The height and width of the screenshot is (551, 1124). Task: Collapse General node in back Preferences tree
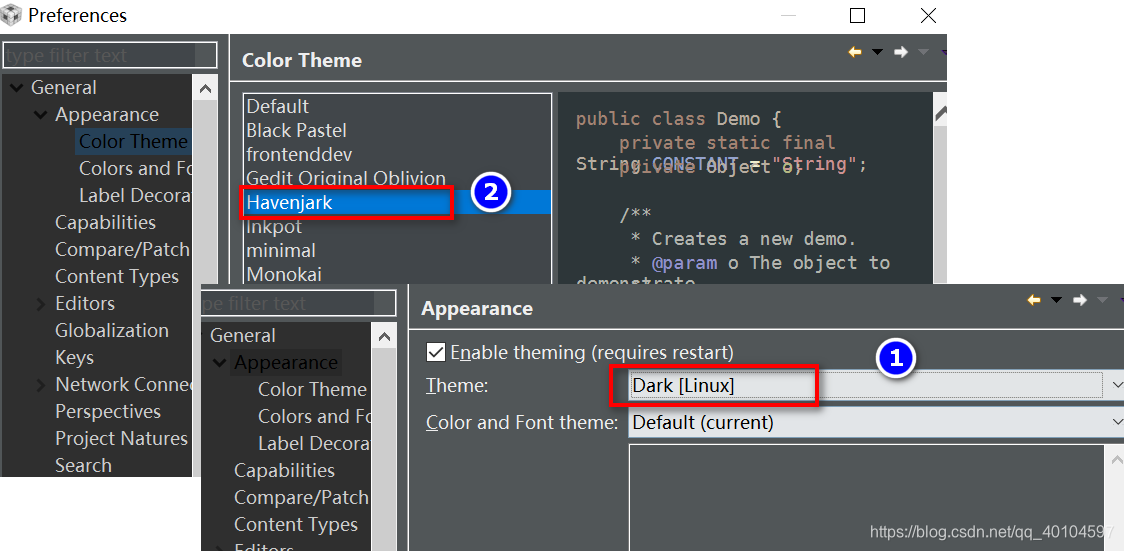[x=16, y=88]
